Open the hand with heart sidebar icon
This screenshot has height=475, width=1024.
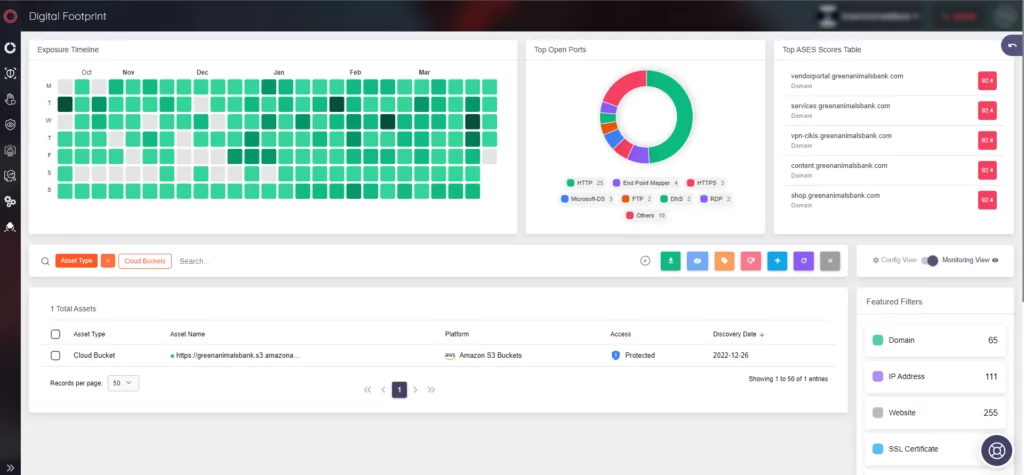click(x=10, y=99)
